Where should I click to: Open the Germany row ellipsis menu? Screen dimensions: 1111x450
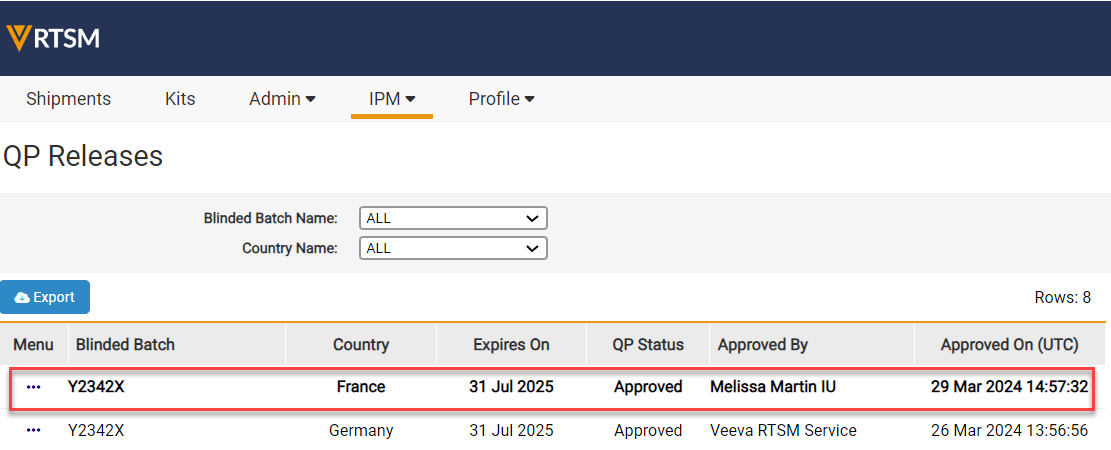pos(34,430)
